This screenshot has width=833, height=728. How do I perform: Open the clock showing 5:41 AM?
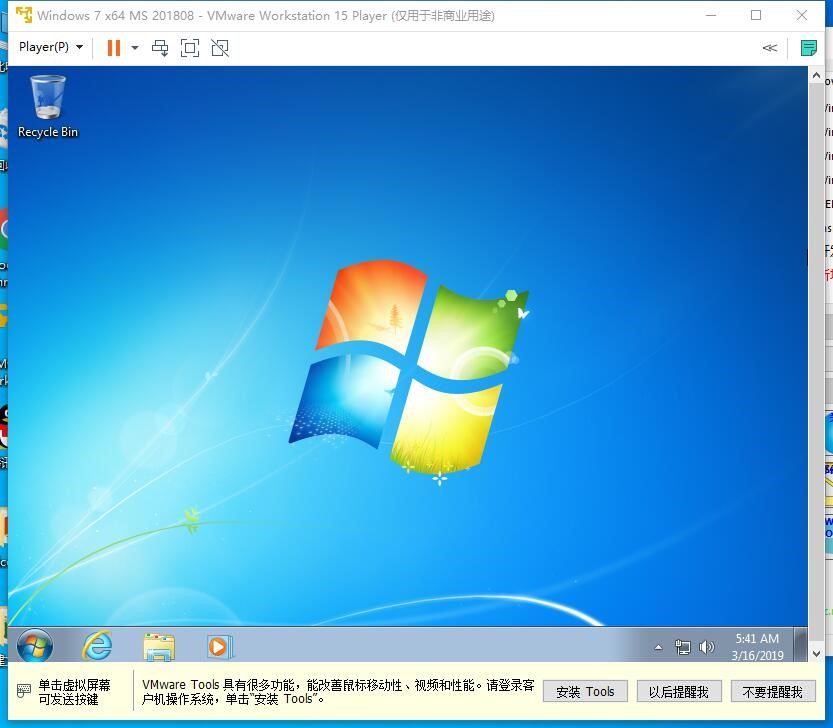pyautogui.click(x=757, y=647)
